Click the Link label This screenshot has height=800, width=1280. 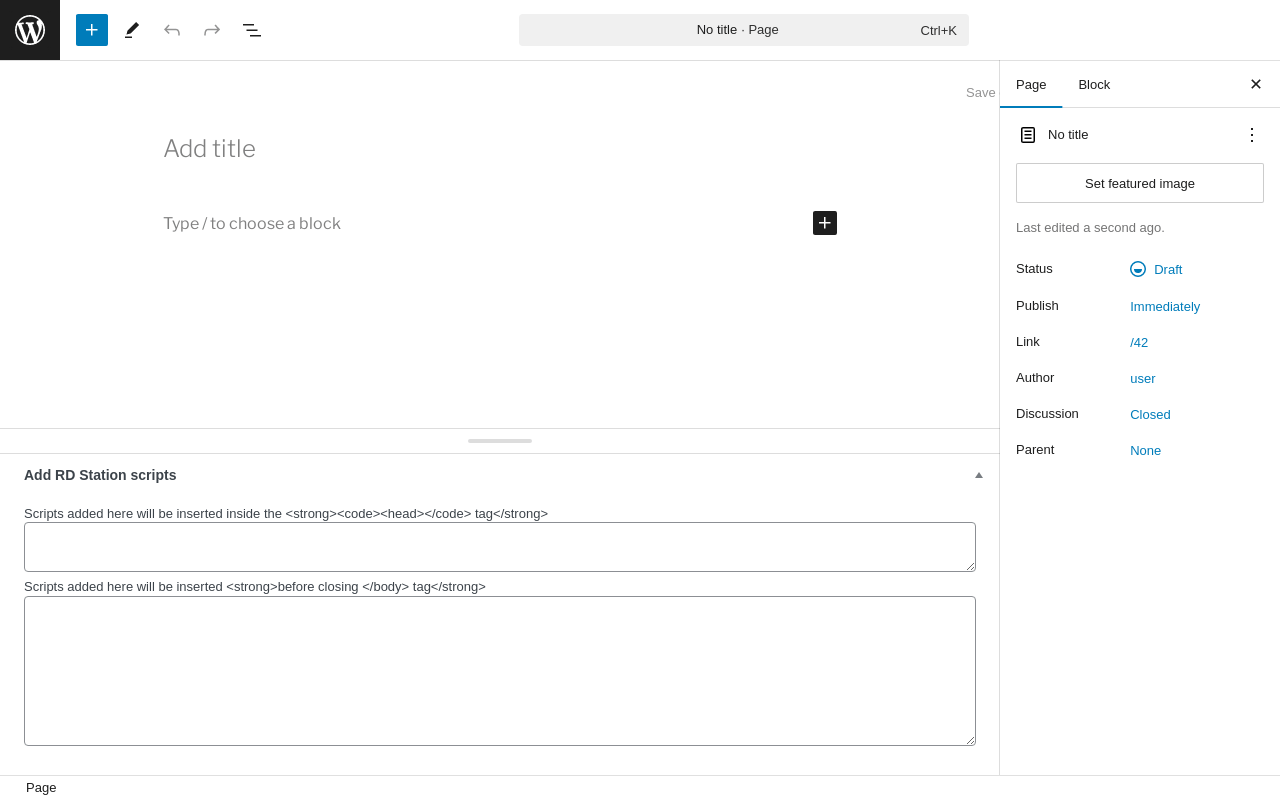1028,341
